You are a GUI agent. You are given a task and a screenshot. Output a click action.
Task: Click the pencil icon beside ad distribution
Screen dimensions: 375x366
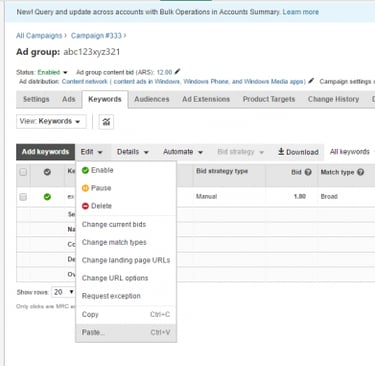coord(311,81)
